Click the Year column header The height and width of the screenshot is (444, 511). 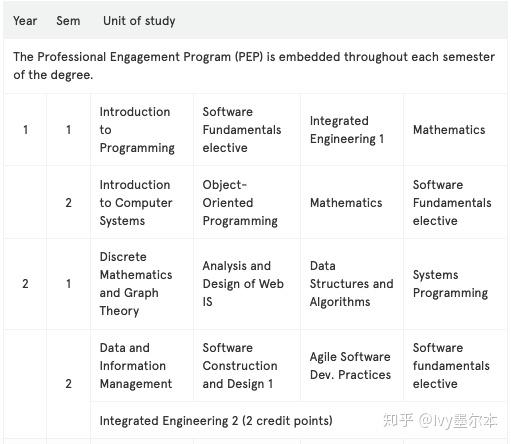pos(25,21)
